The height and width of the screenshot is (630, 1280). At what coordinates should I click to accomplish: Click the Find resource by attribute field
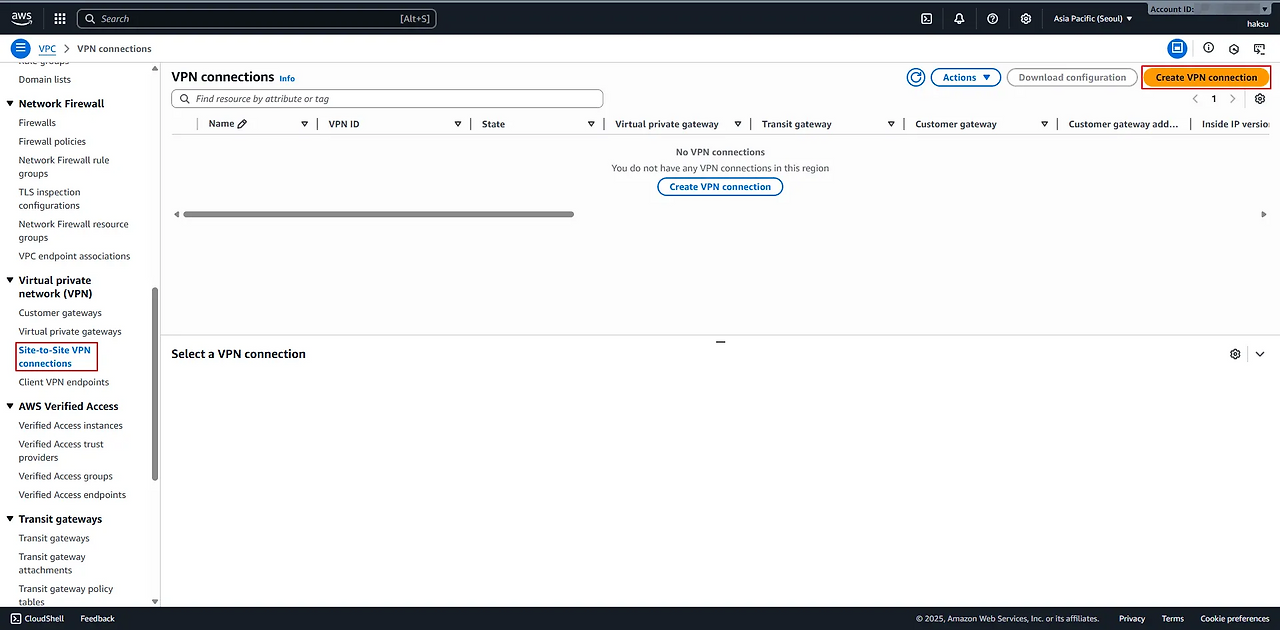pyautogui.click(x=390, y=99)
